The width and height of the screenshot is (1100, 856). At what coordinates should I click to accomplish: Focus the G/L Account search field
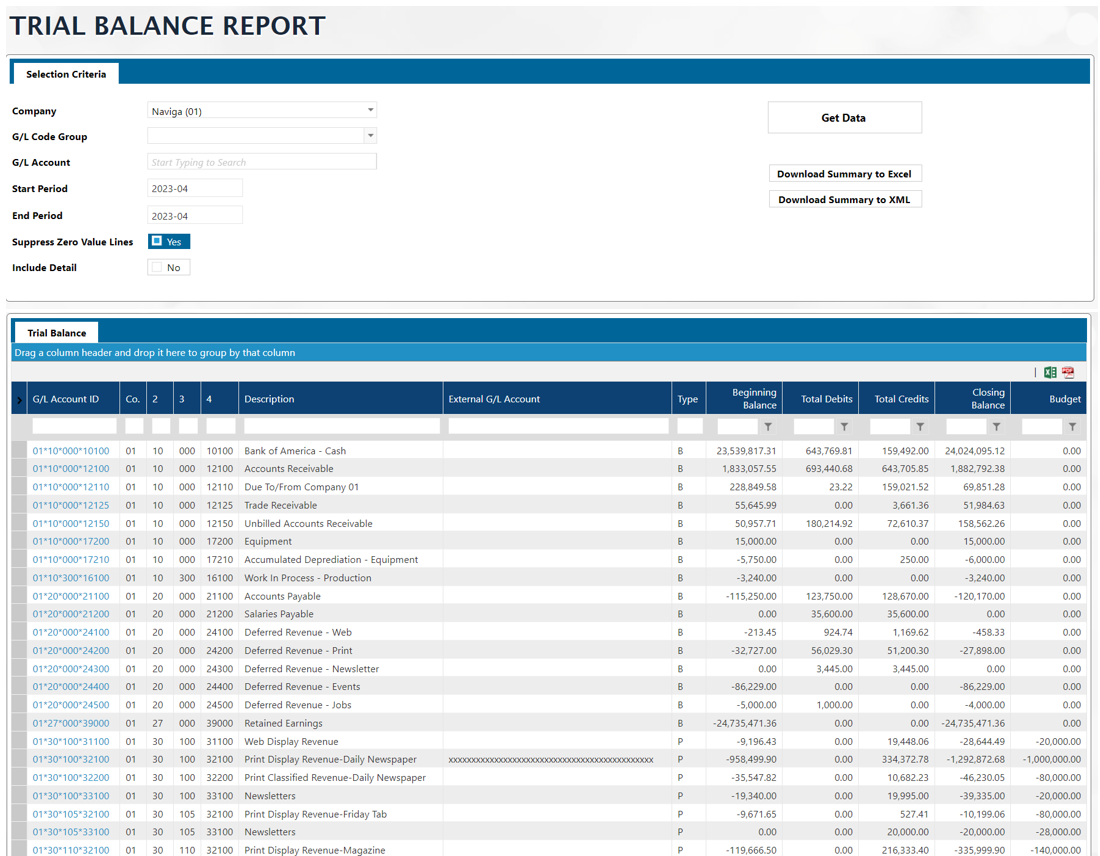[262, 162]
